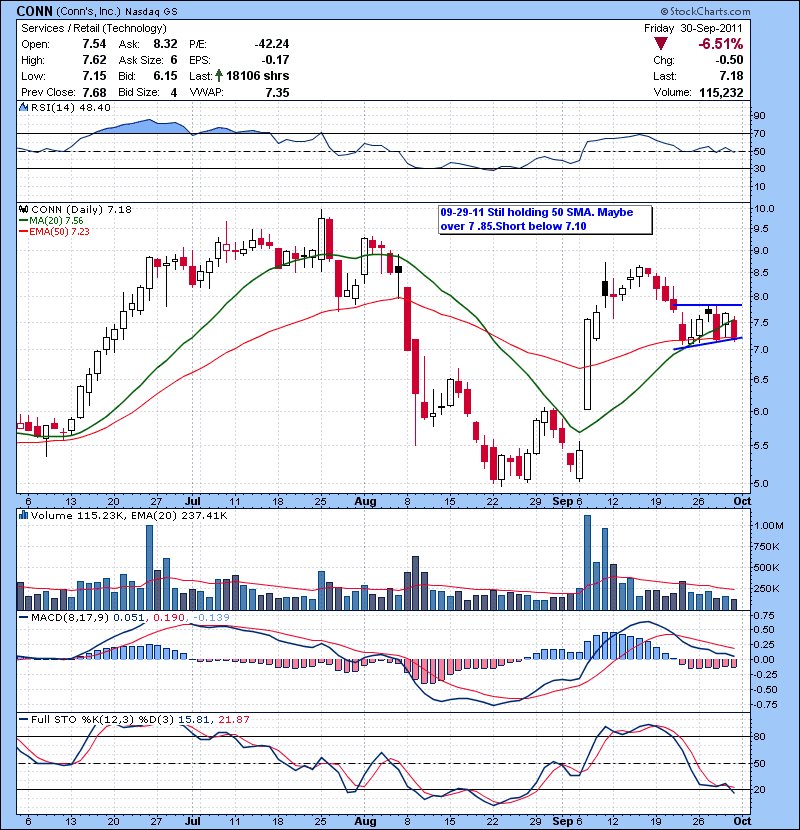Viewport: 800px width, 830px height.
Task: Click the RSI(14) indicator icon
Action: (23, 107)
